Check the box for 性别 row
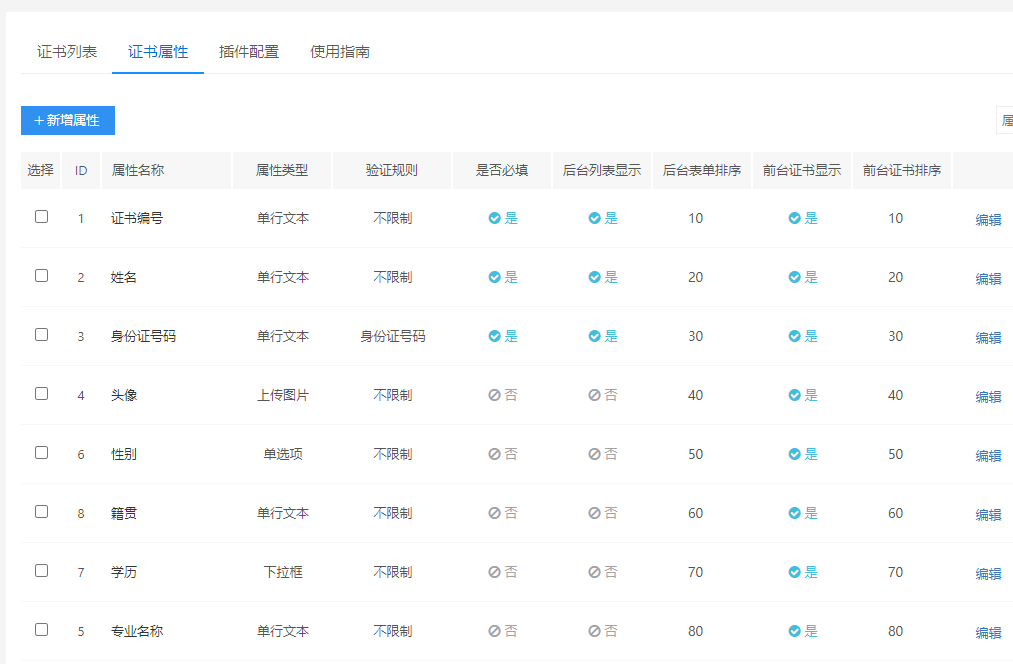The height and width of the screenshot is (664, 1013). 41,453
